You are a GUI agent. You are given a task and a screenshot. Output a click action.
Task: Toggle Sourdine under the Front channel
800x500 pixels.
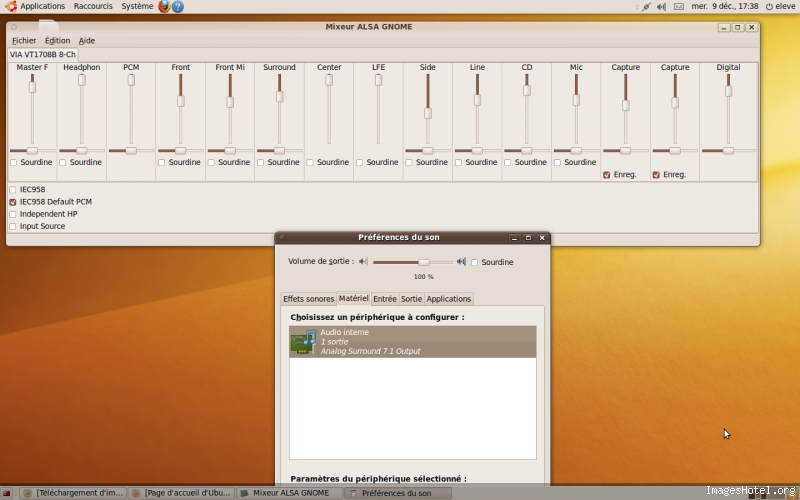coord(162,162)
